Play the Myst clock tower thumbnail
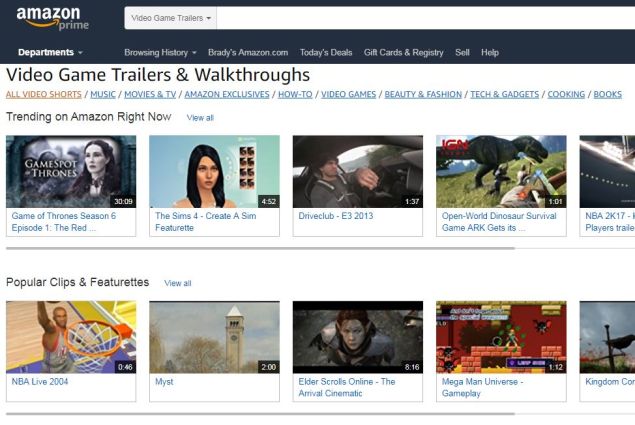This screenshot has height=425, width=635. point(214,337)
